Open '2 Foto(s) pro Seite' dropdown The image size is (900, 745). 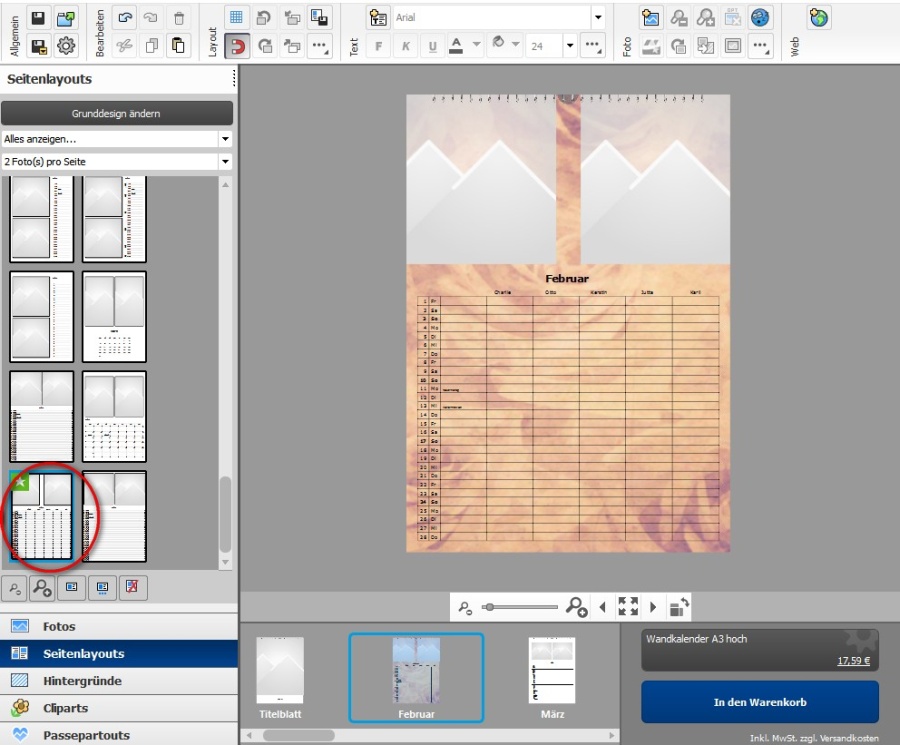pos(225,161)
